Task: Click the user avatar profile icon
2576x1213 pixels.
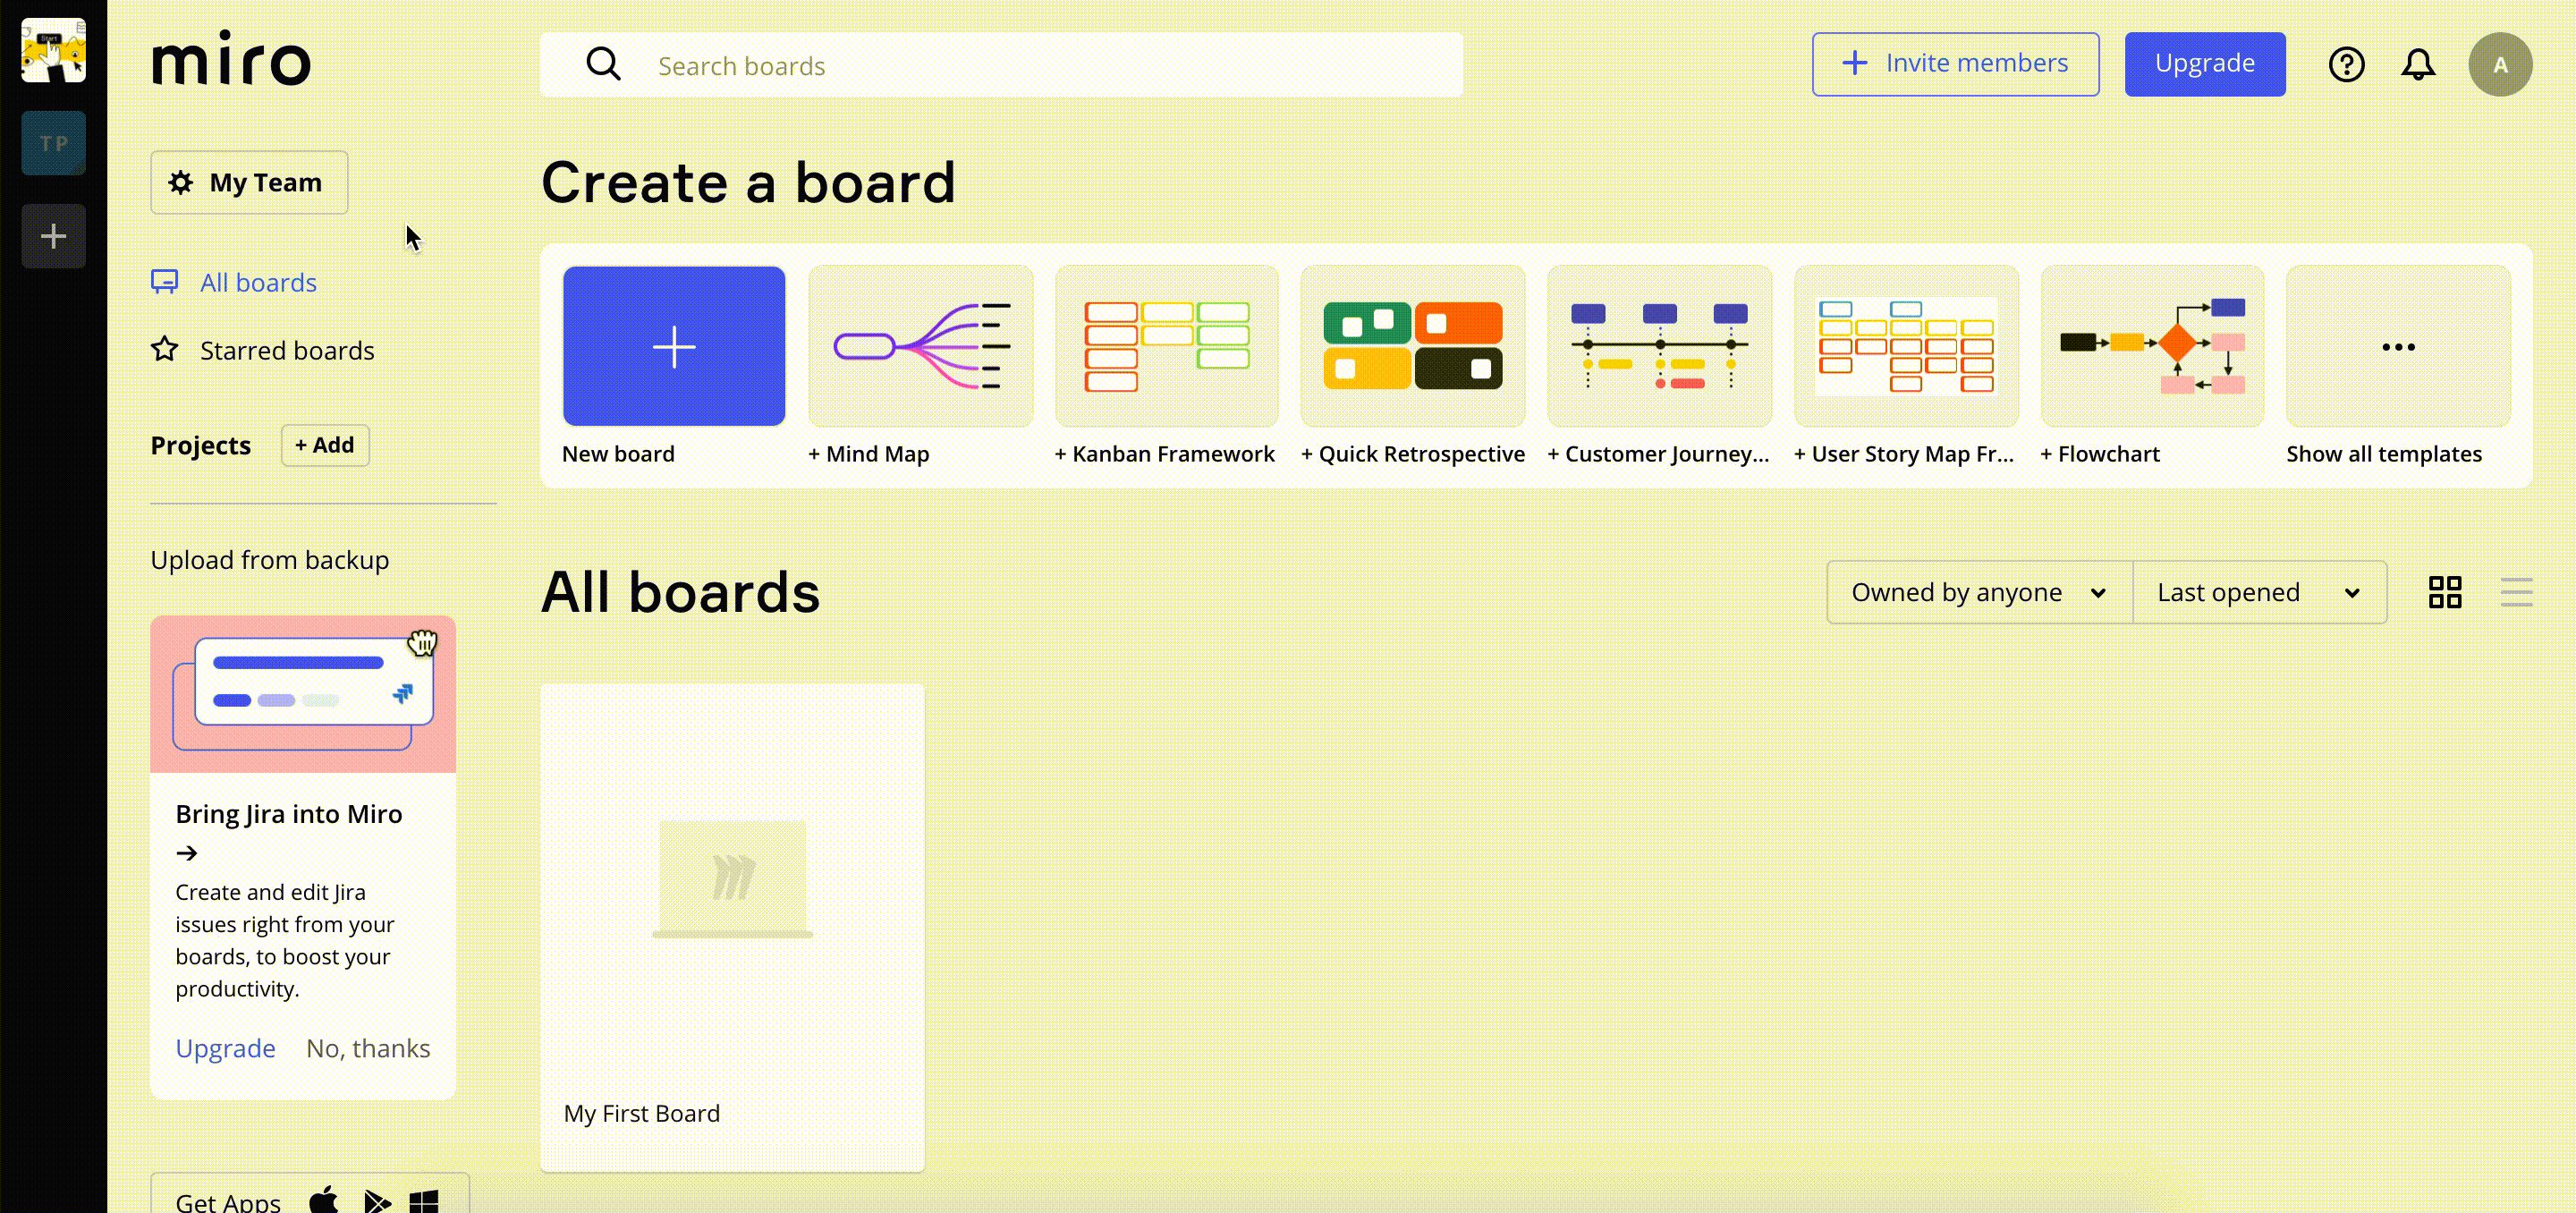Action: point(2499,65)
